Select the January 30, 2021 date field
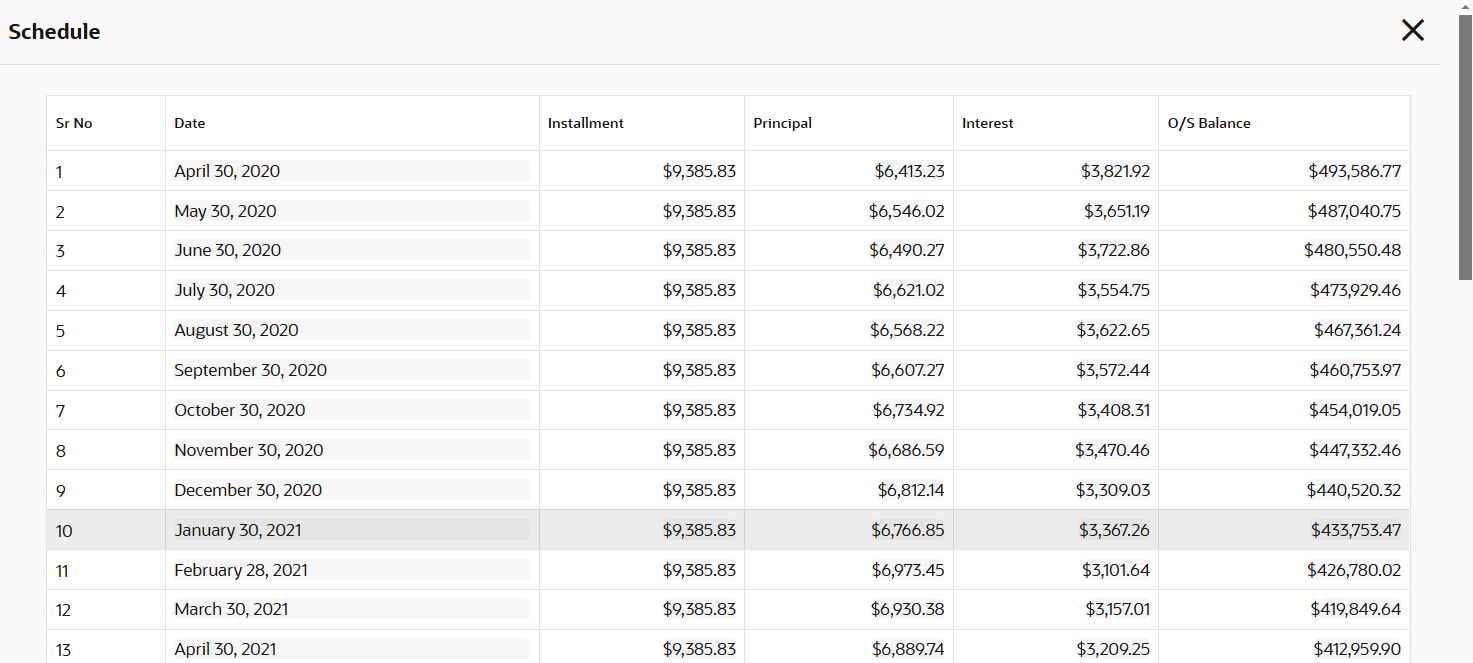The width and height of the screenshot is (1473, 663). click(x=352, y=530)
